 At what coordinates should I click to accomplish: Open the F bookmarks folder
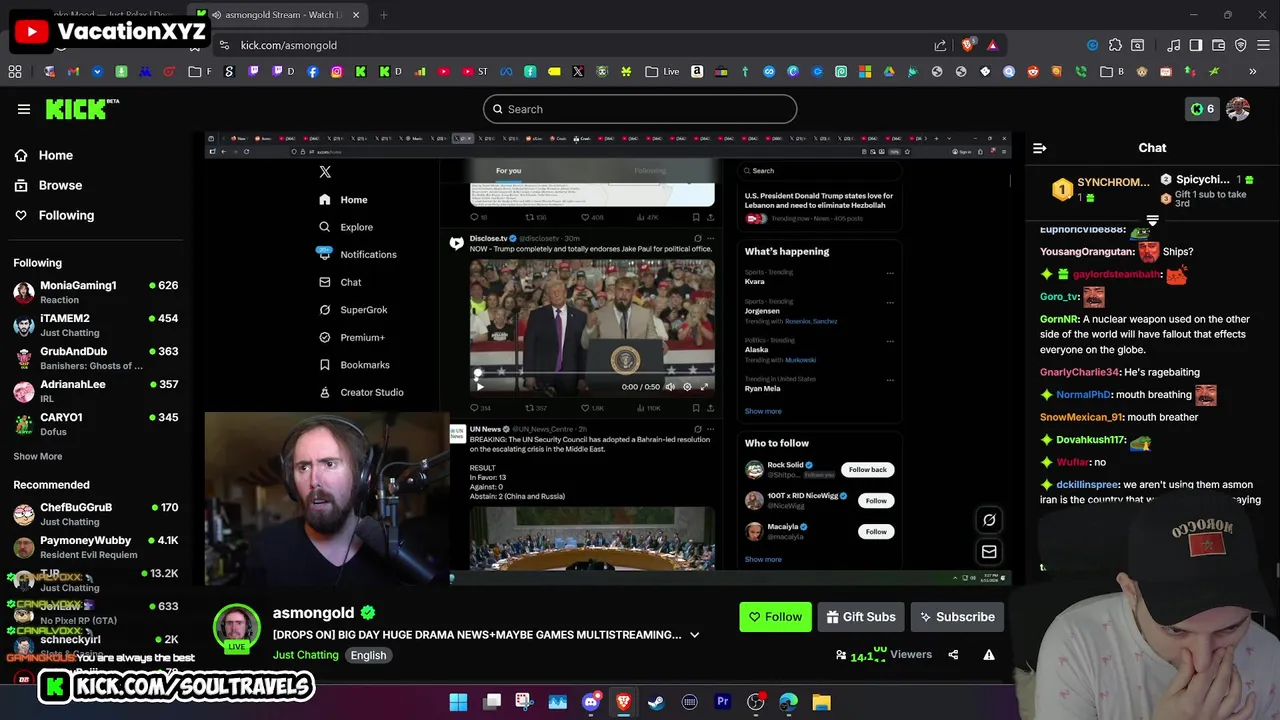(x=200, y=72)
